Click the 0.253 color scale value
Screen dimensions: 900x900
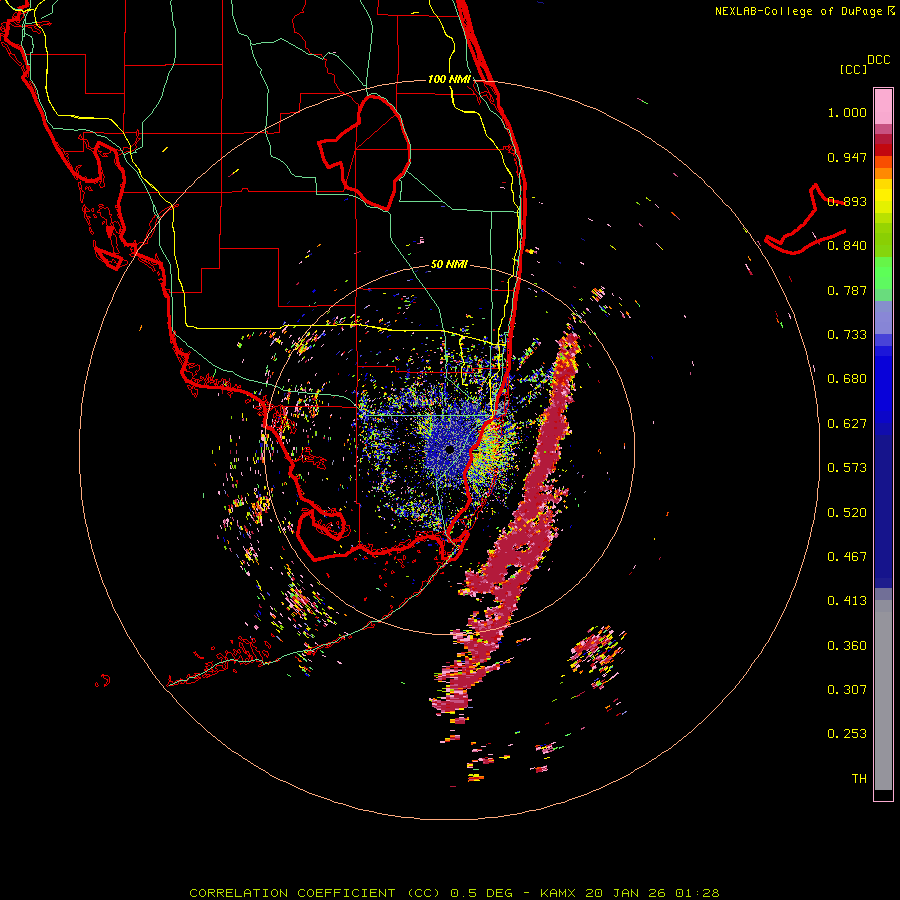click(x=847, y=734)
